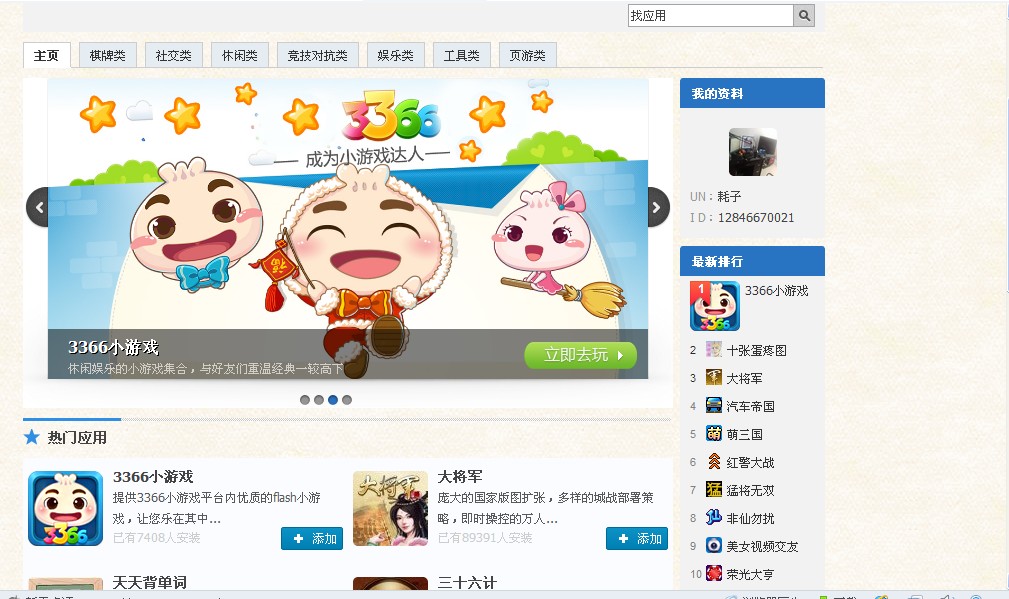Screen dimensions: 1009x599
Task: Switch to the 棋牌类 tab
Action: tap(107, 55)
